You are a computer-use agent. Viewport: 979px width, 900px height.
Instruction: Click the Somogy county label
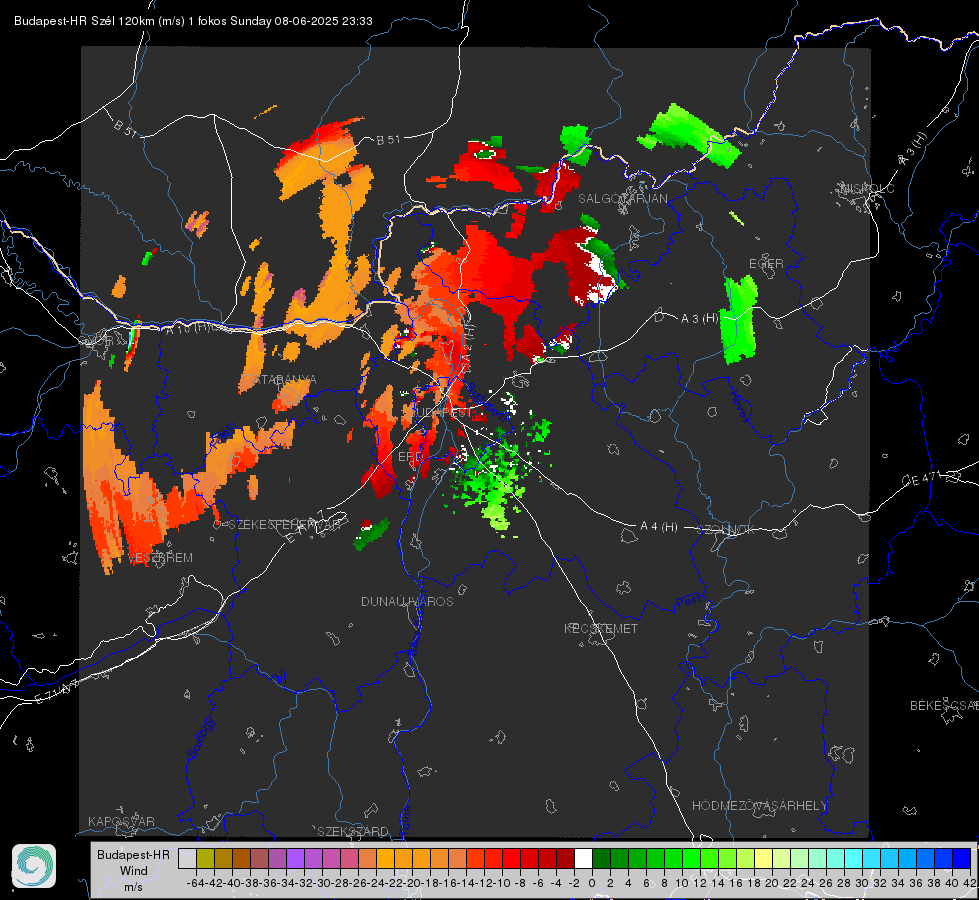click(200, 738)
